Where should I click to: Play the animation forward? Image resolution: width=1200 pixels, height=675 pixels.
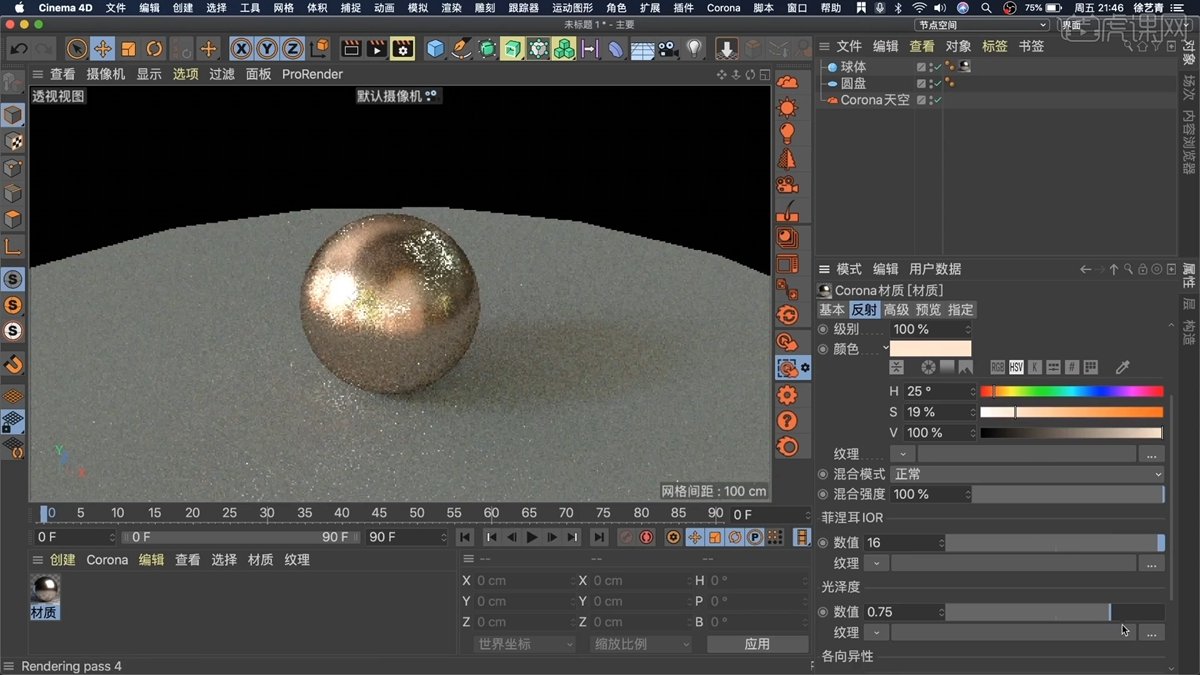coord(532,537)
